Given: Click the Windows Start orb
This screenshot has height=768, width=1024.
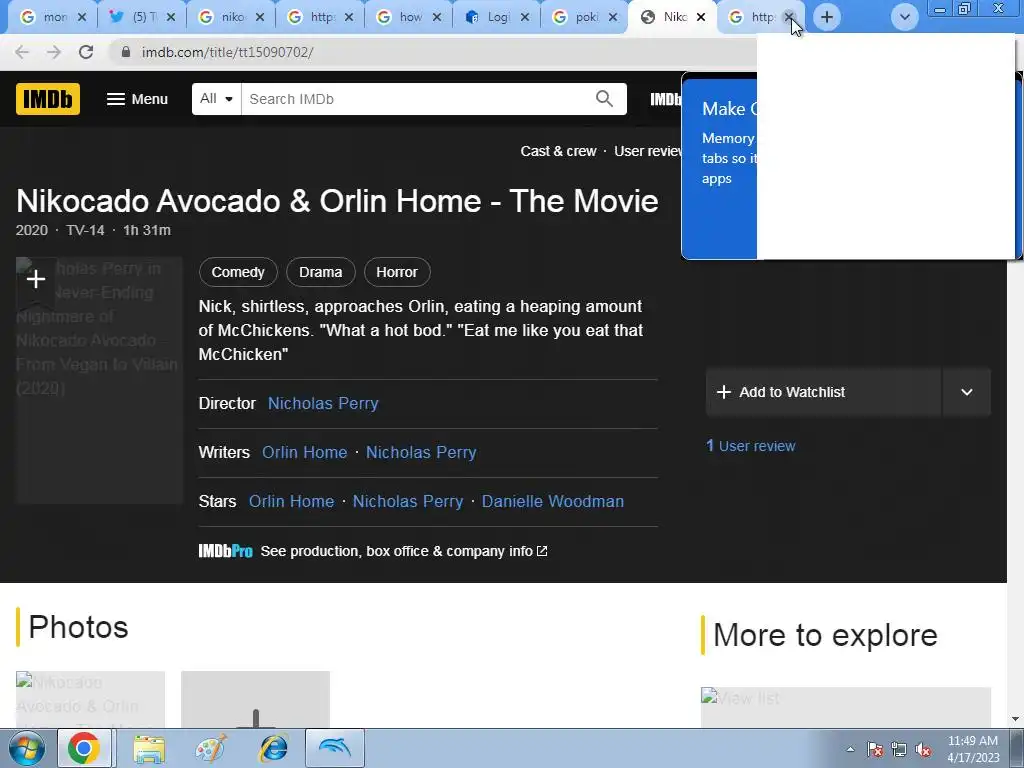Looking at the screenshot, I should [27, 748].
